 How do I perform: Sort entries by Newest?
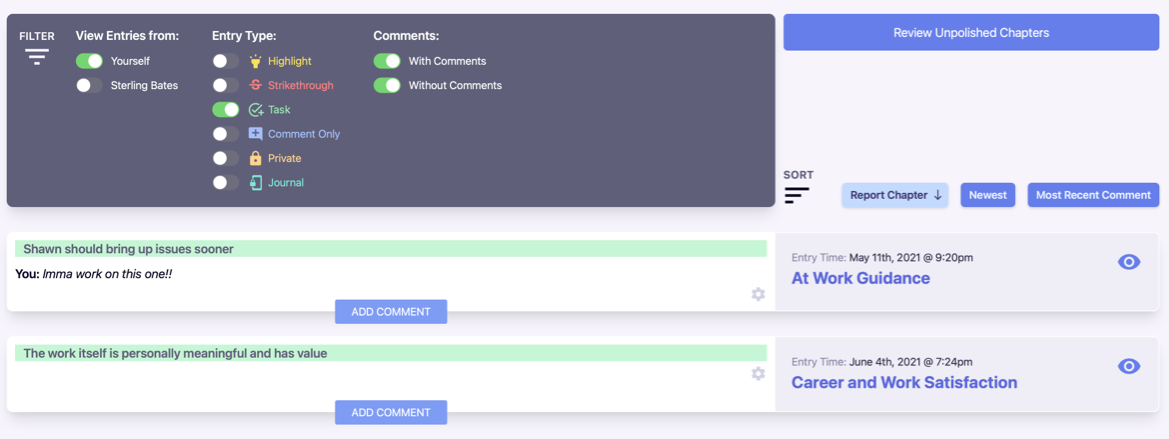987,195
